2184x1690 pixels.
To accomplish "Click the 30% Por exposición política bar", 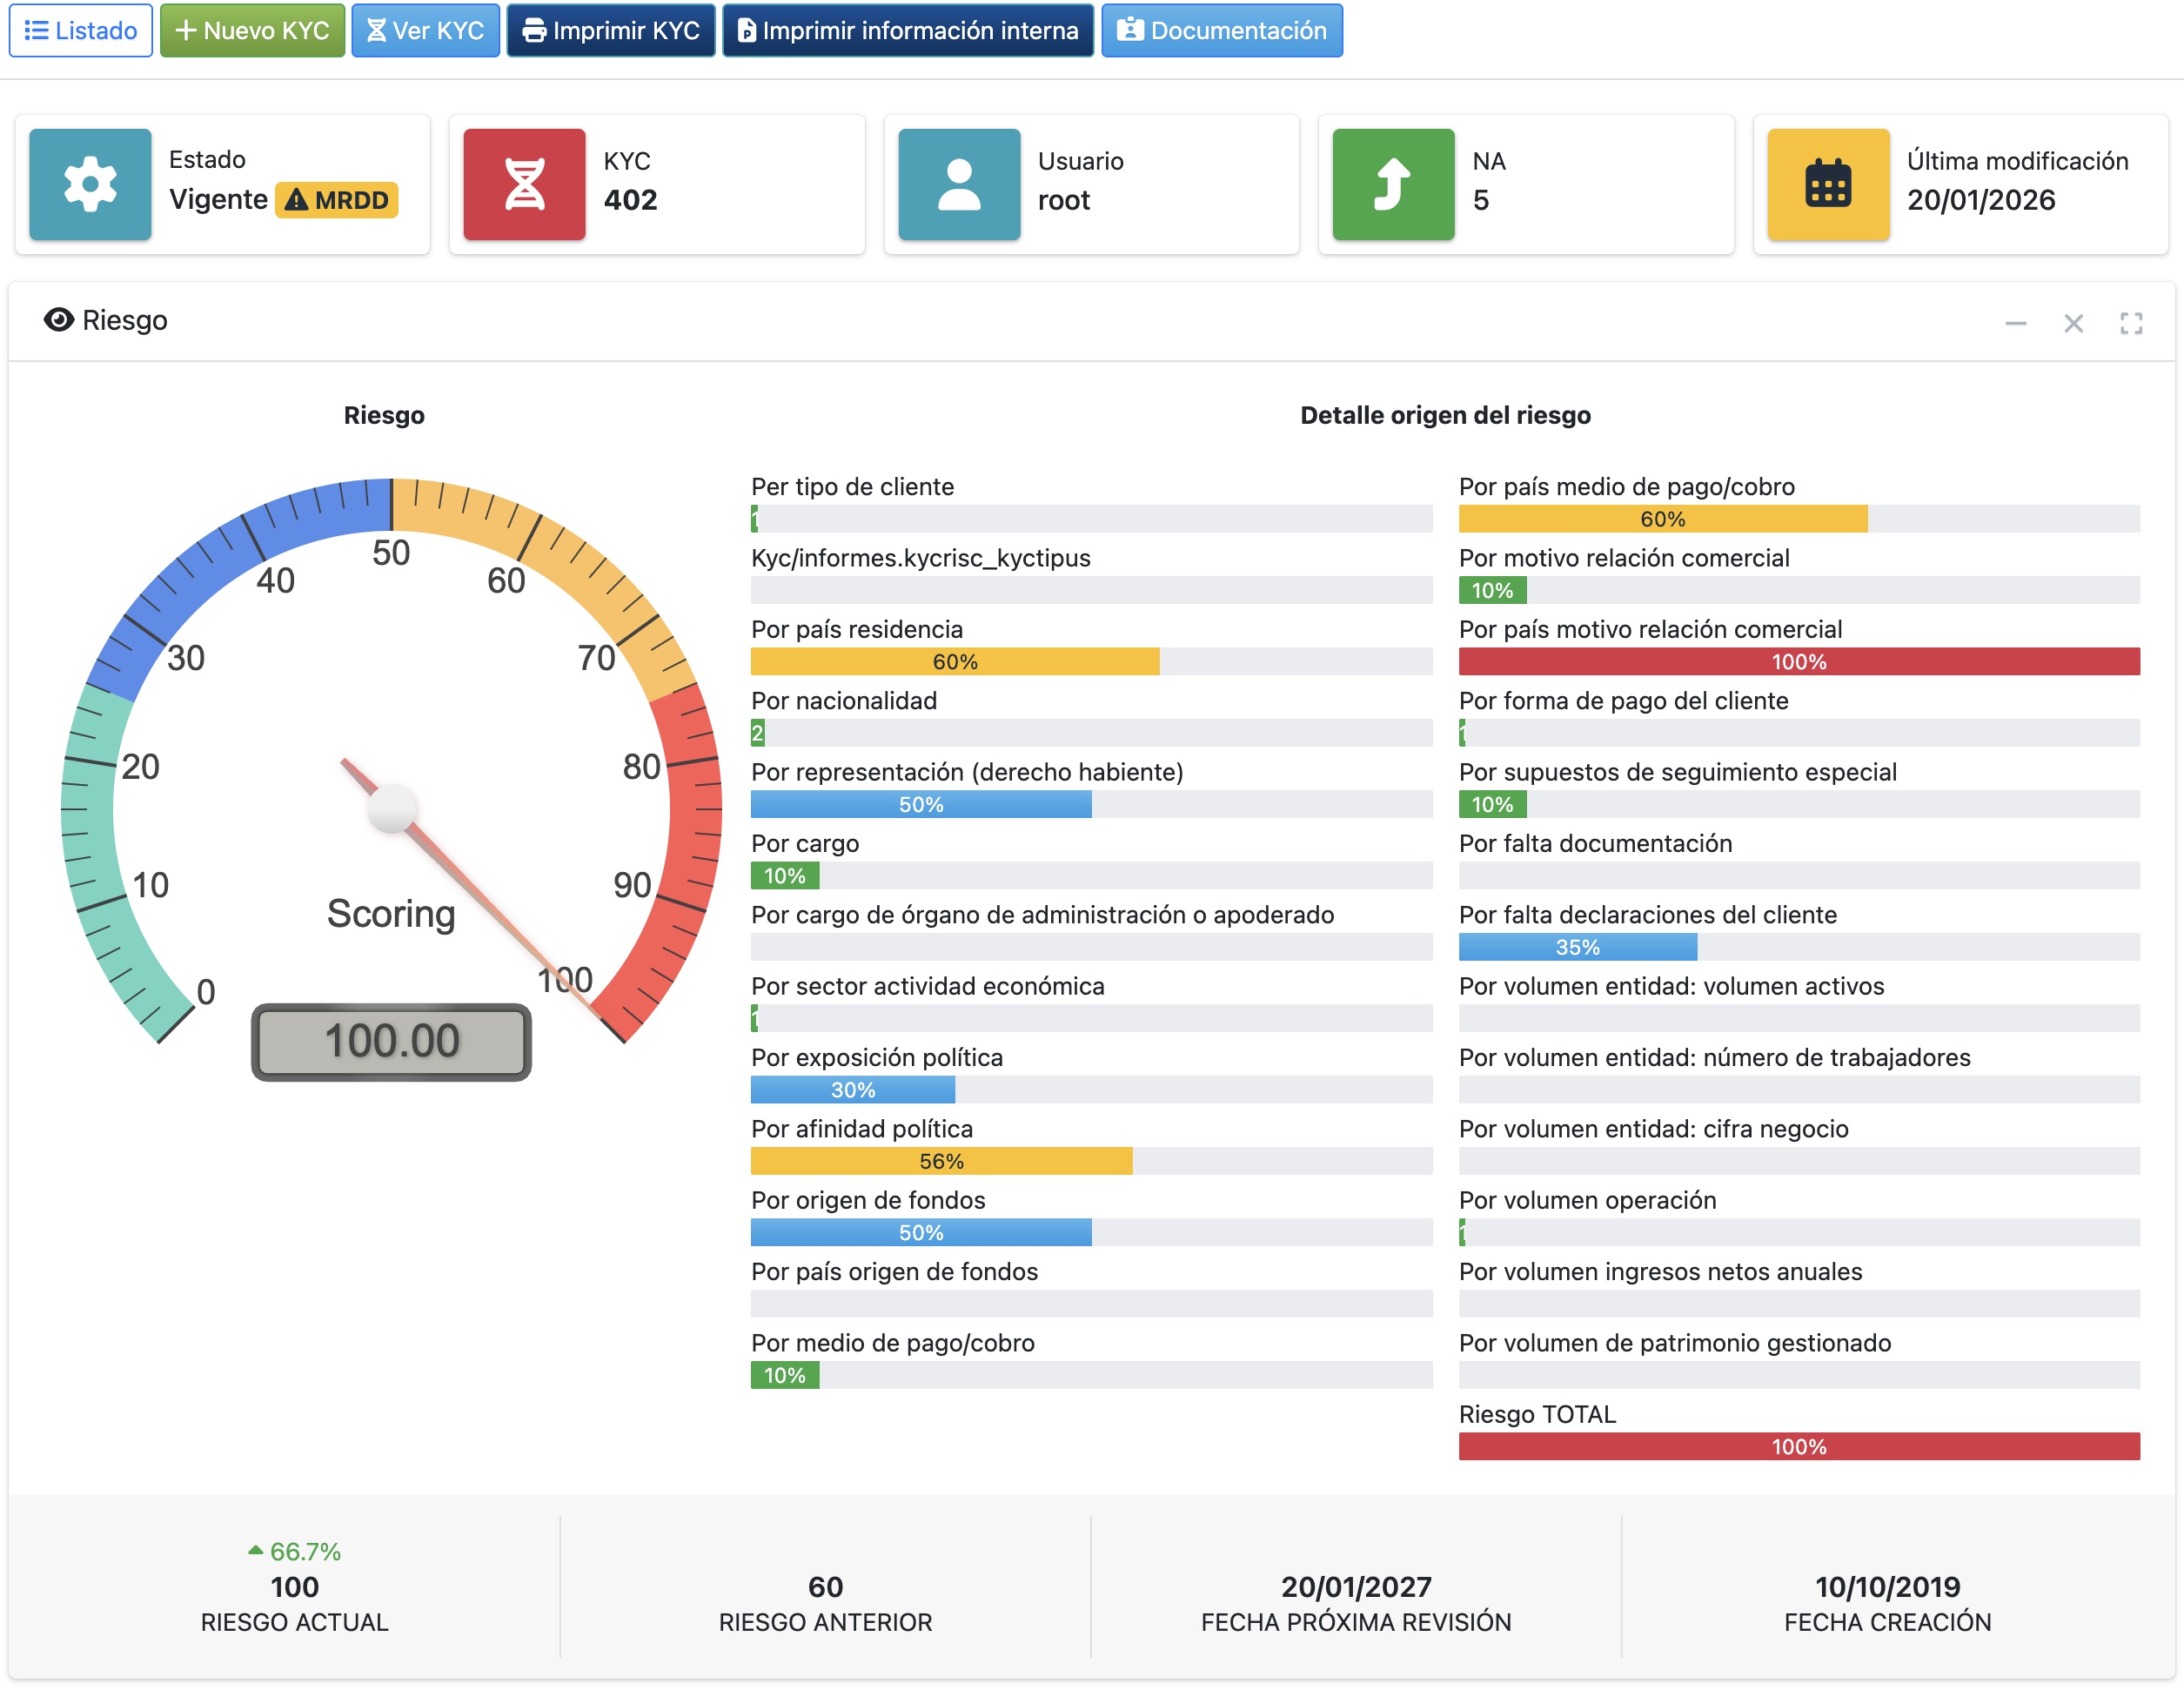I will coord(853,1090).
